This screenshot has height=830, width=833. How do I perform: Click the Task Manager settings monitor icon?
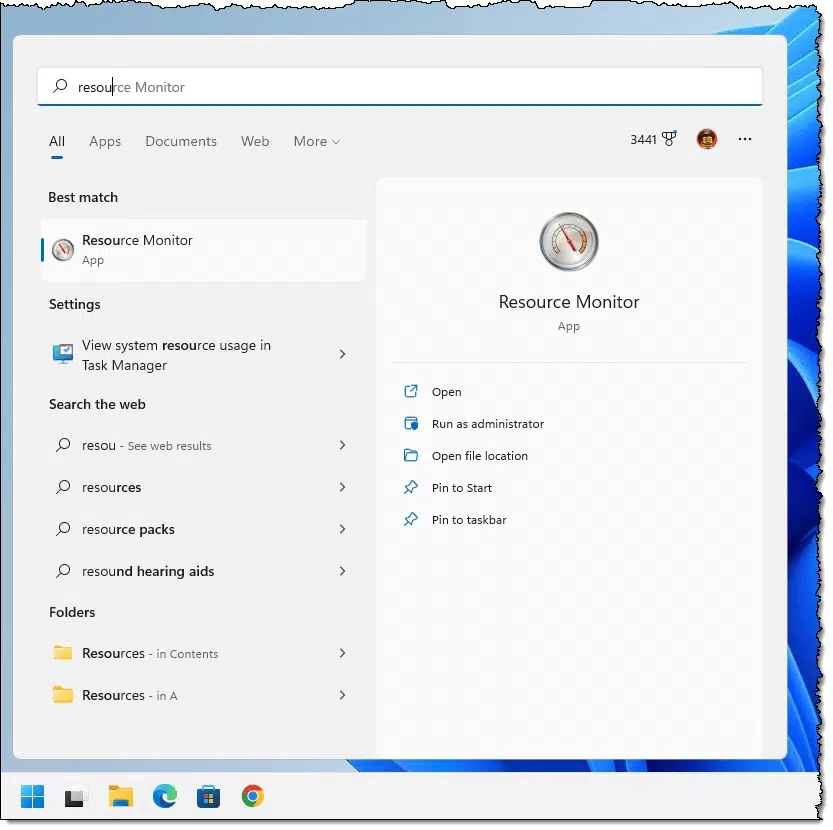point(63,354)
